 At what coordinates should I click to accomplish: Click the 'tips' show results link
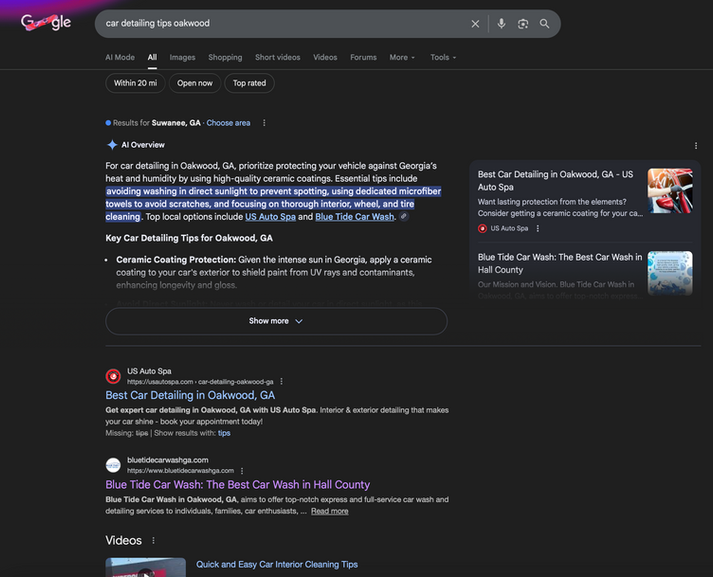(224, 433)
